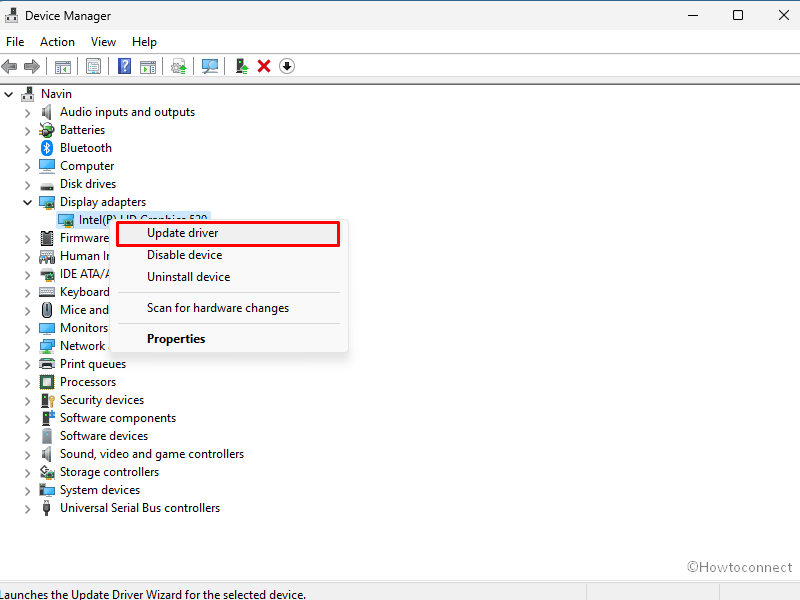Open the File menu
The height and width of the screenshot is (600, 800).
15,42
